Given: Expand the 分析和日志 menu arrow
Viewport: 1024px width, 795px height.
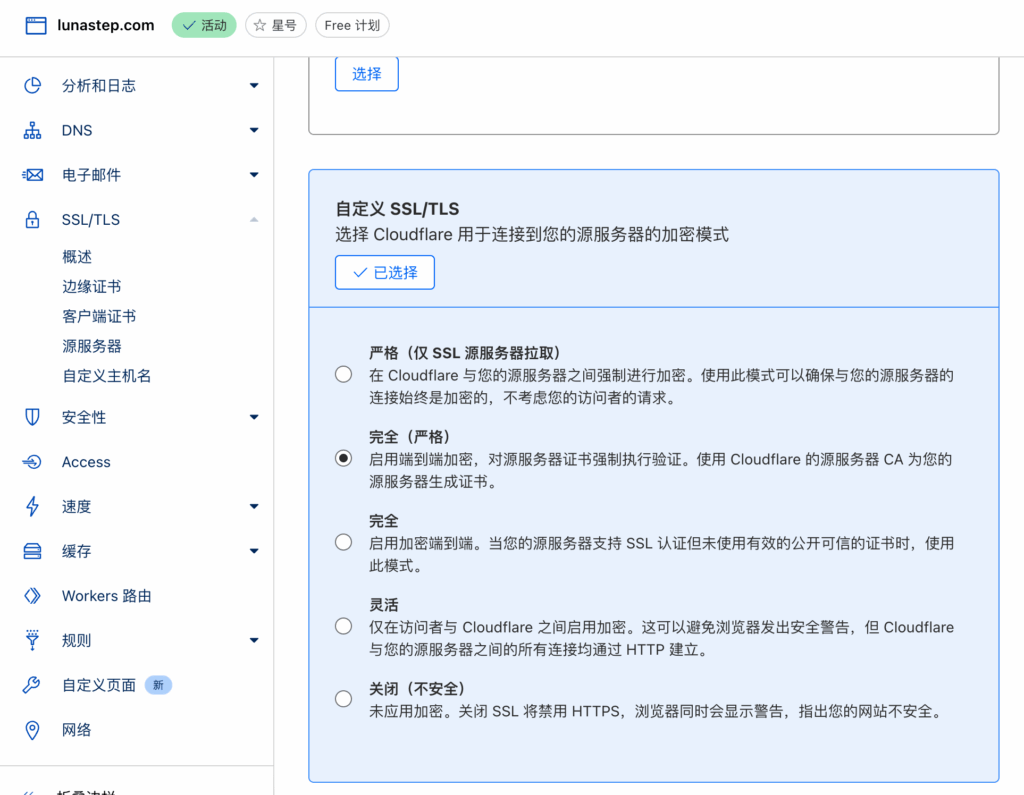Looking at the screenshot, I should point(254,86).
